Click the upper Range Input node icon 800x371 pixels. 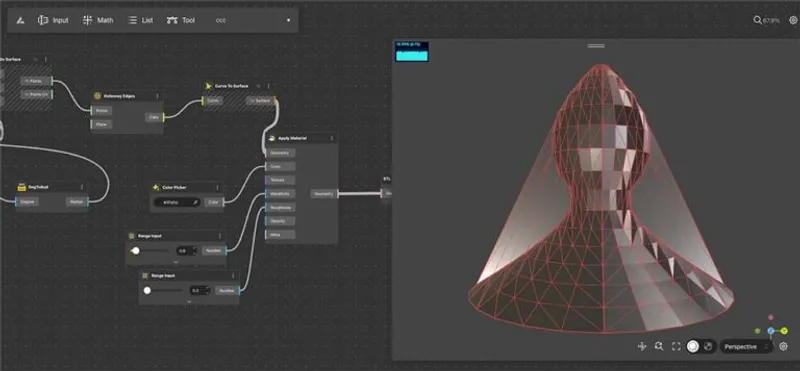132,236
